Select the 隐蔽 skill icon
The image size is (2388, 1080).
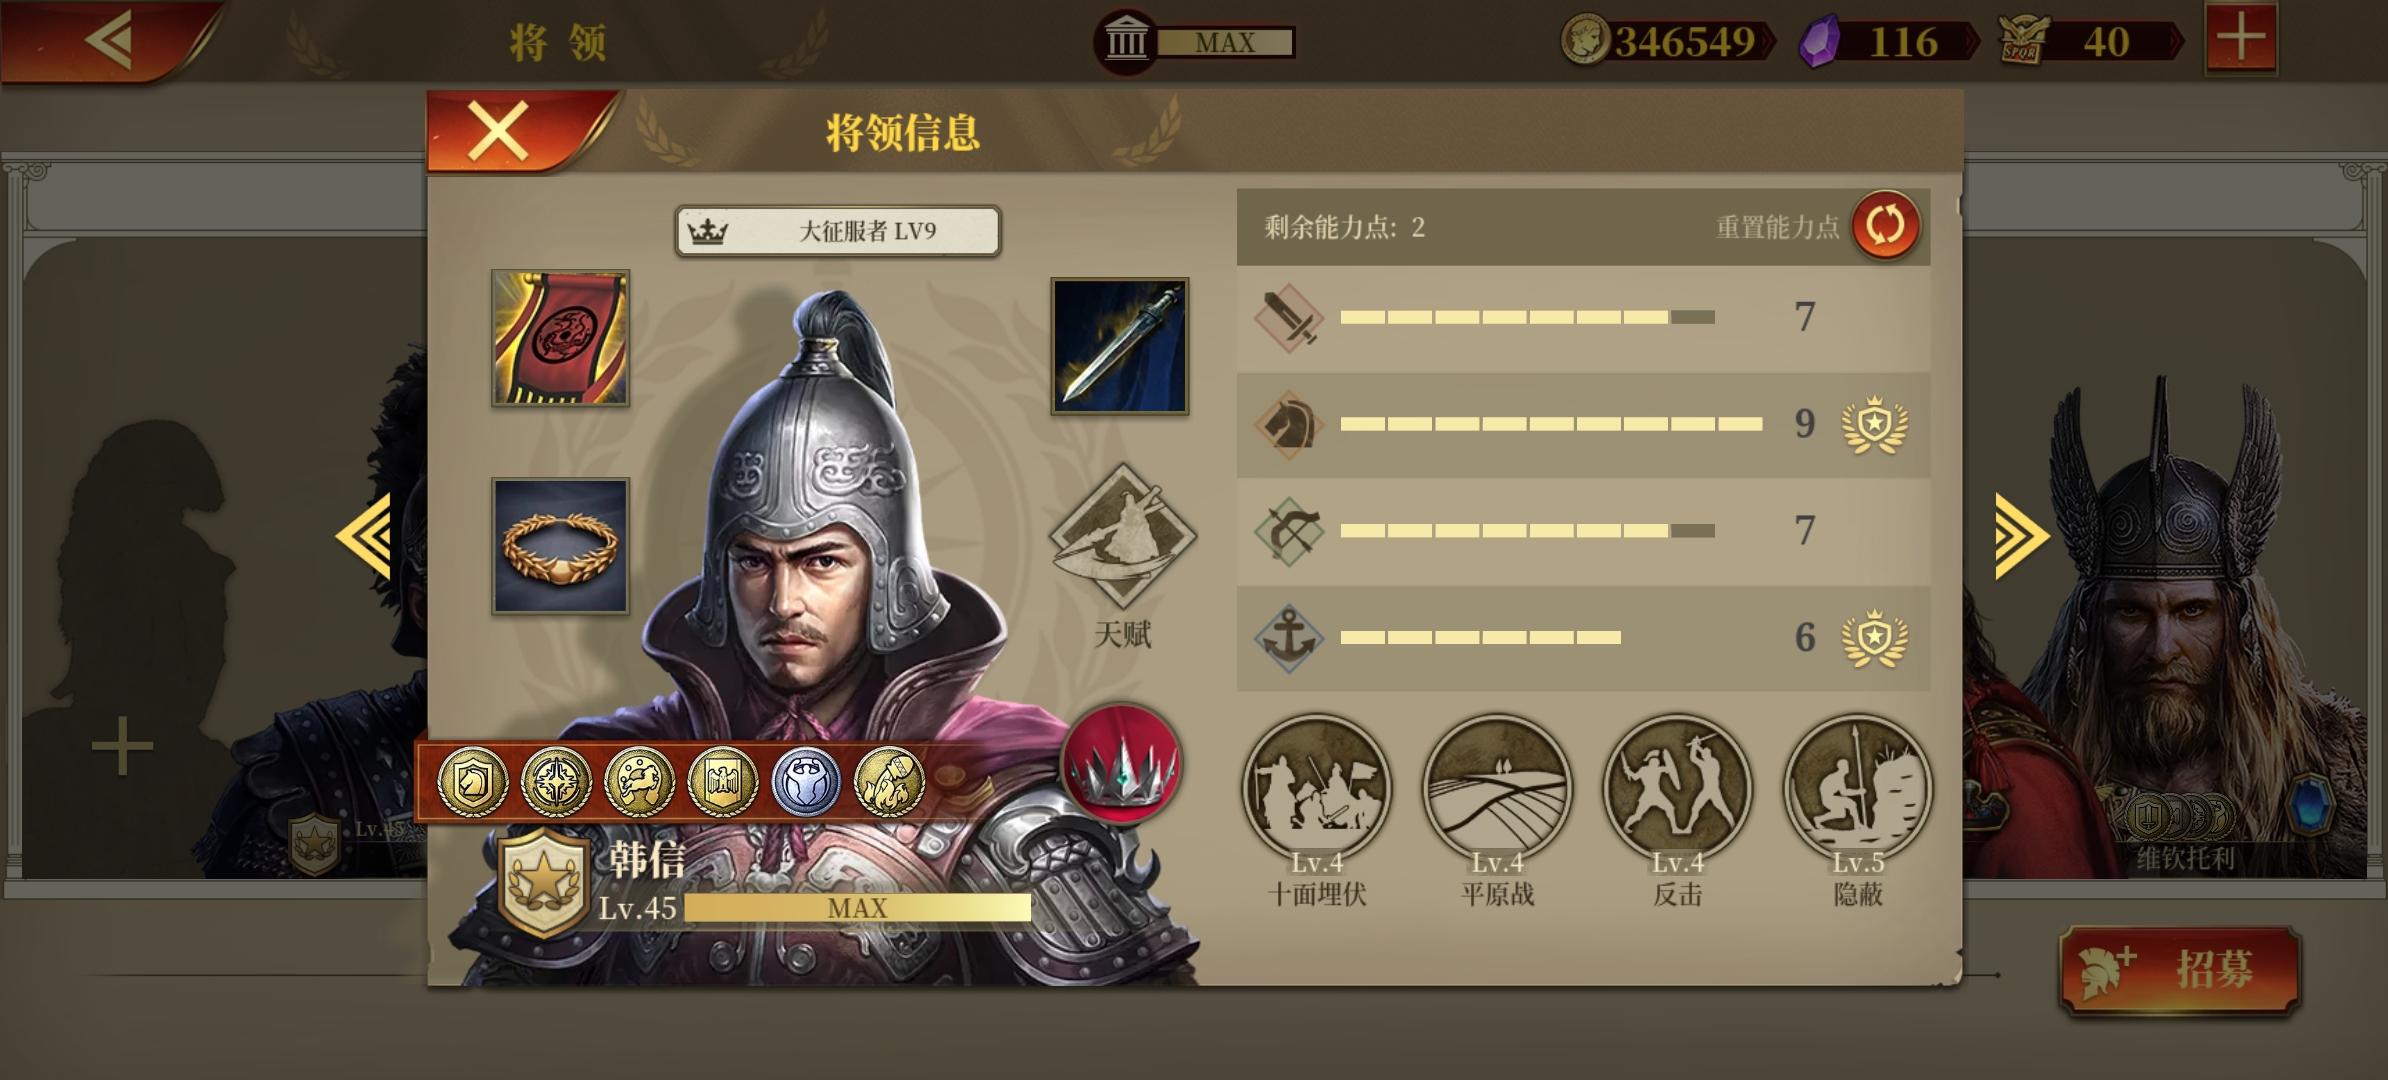click(x=1857, y=788)
